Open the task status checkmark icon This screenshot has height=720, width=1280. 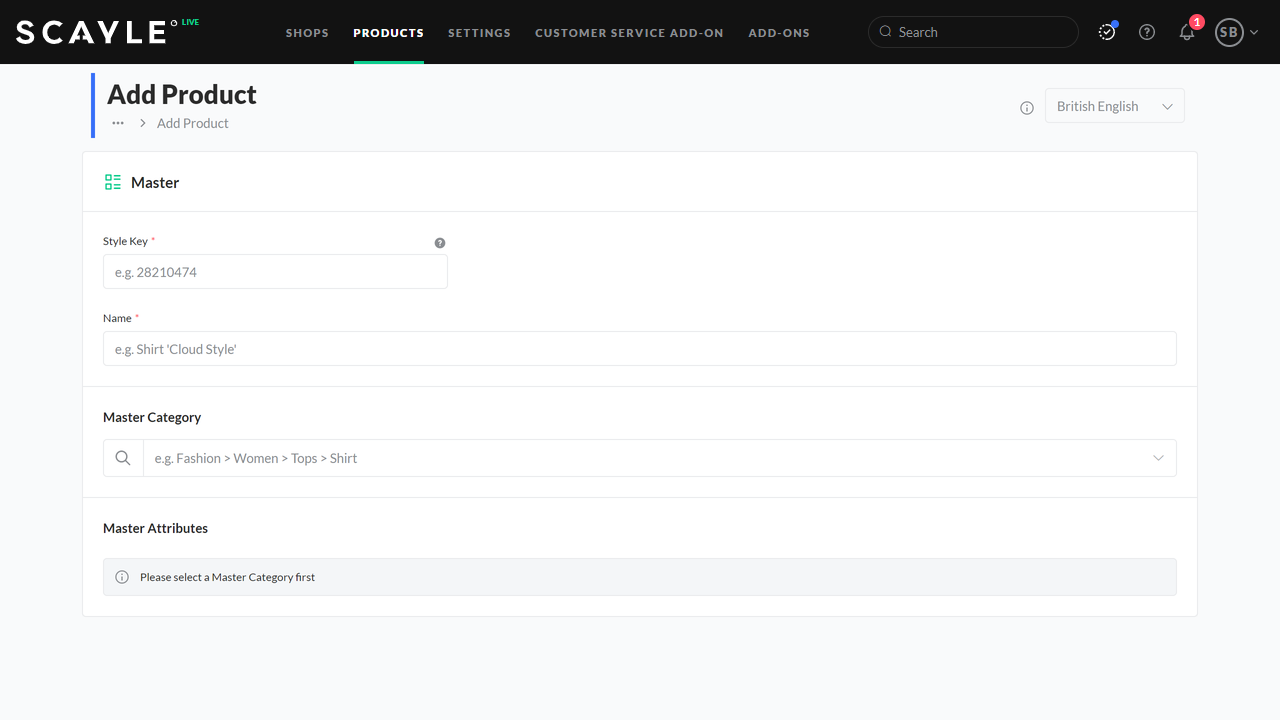1107,32
